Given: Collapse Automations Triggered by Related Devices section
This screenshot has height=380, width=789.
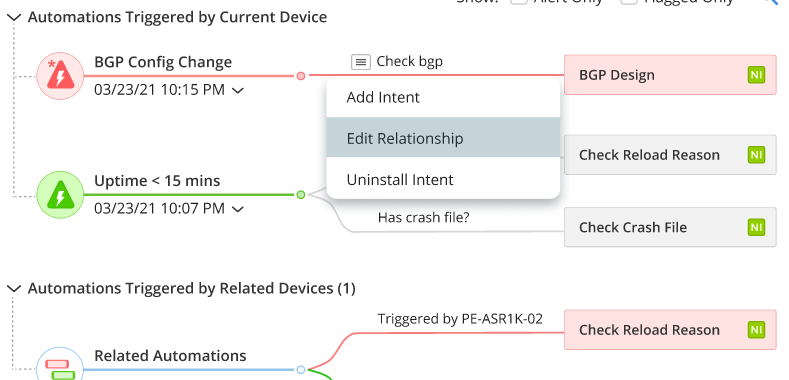Looking at the screenshot, I should (x=15, y=288).
